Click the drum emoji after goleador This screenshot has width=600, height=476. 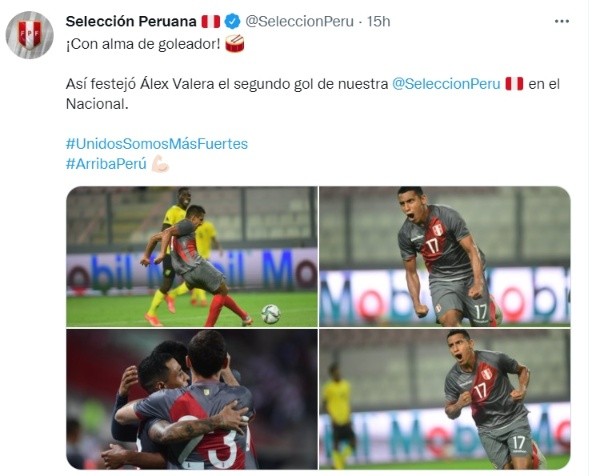point(235,44)
